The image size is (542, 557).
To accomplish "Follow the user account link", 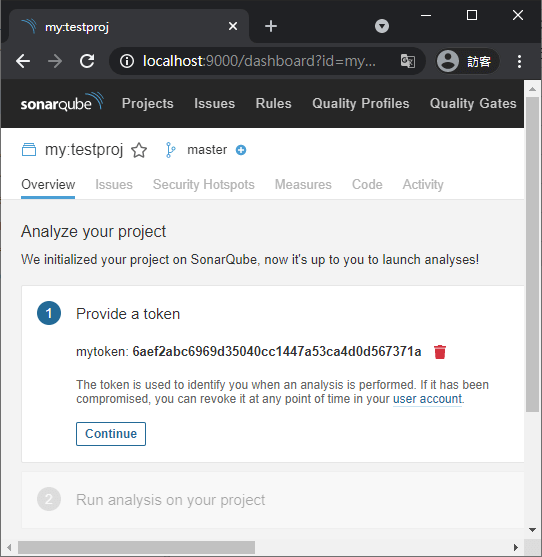I will pos(427,399).
